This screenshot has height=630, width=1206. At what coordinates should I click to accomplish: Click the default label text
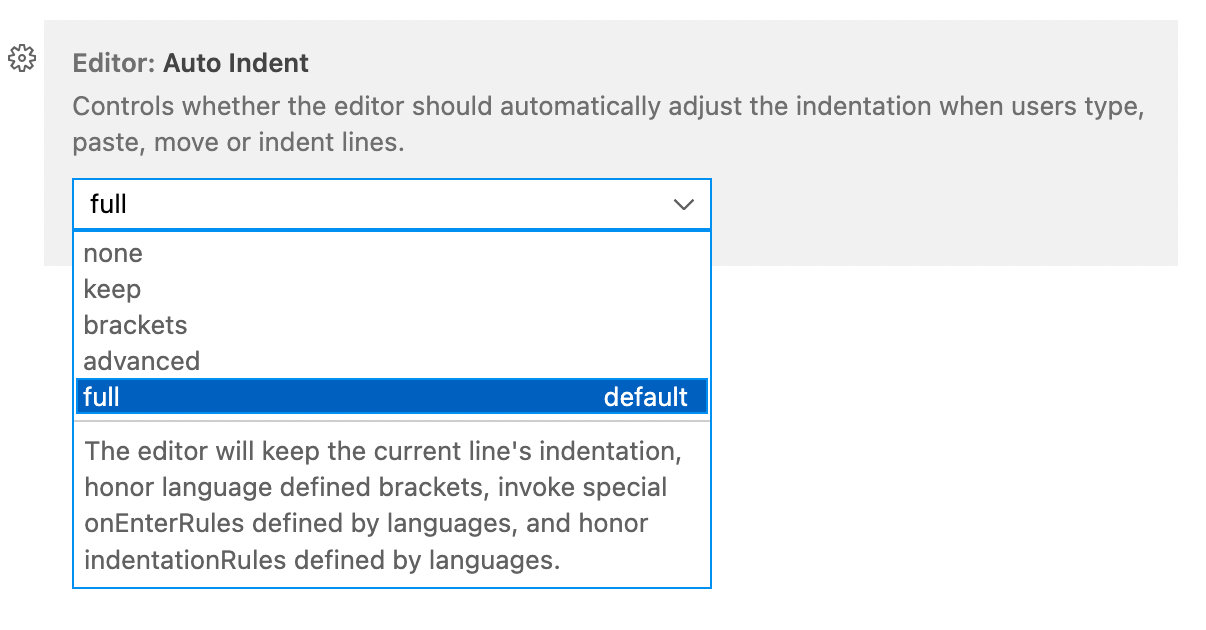tap(646, 397)
